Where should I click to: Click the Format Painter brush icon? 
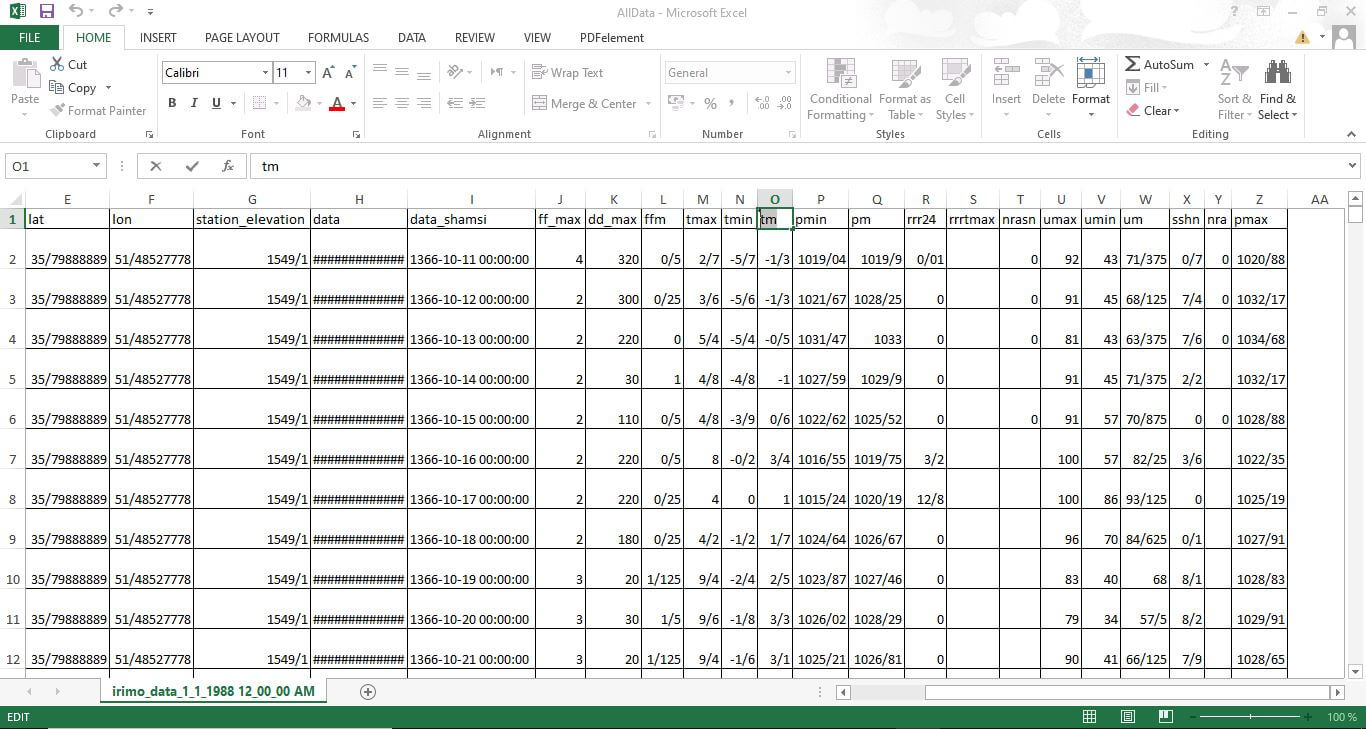pyautogui.click(x=58, y=111)
